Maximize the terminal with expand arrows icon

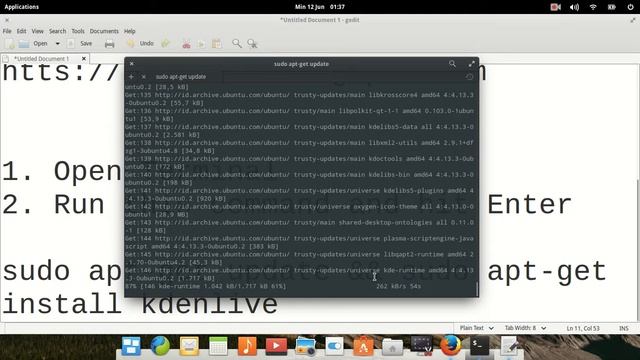472,64
